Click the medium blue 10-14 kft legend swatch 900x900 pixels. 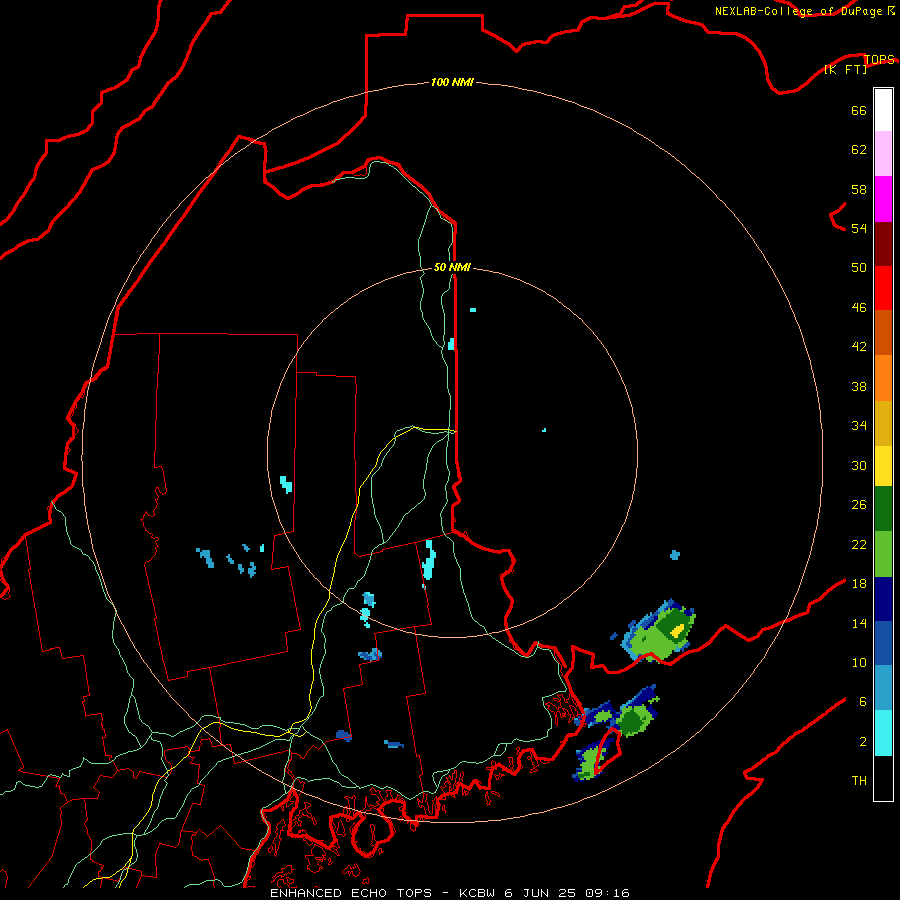pyautogui.click(x=883, y=643)
